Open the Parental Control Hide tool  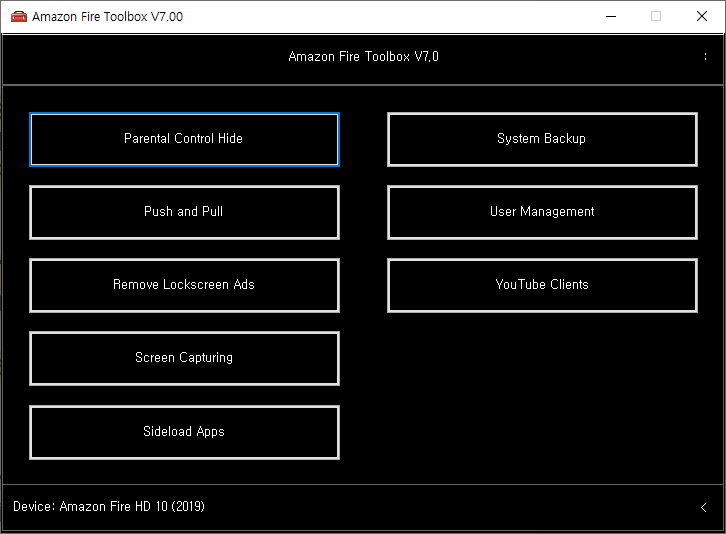pyautogui.click(x=184, y=139)
